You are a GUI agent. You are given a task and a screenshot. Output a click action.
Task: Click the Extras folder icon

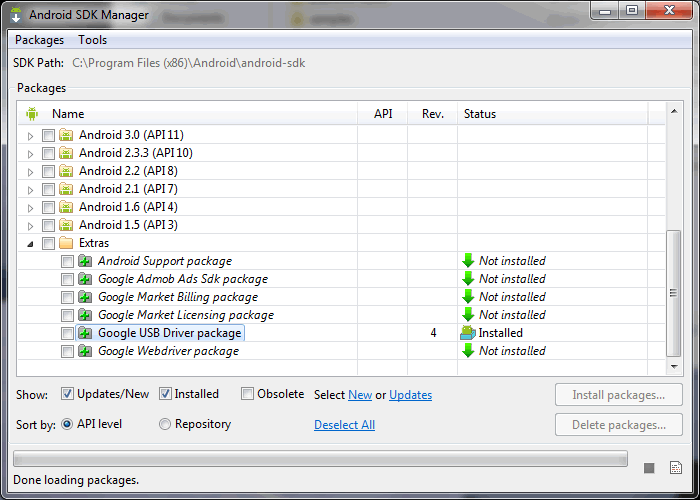66,243
